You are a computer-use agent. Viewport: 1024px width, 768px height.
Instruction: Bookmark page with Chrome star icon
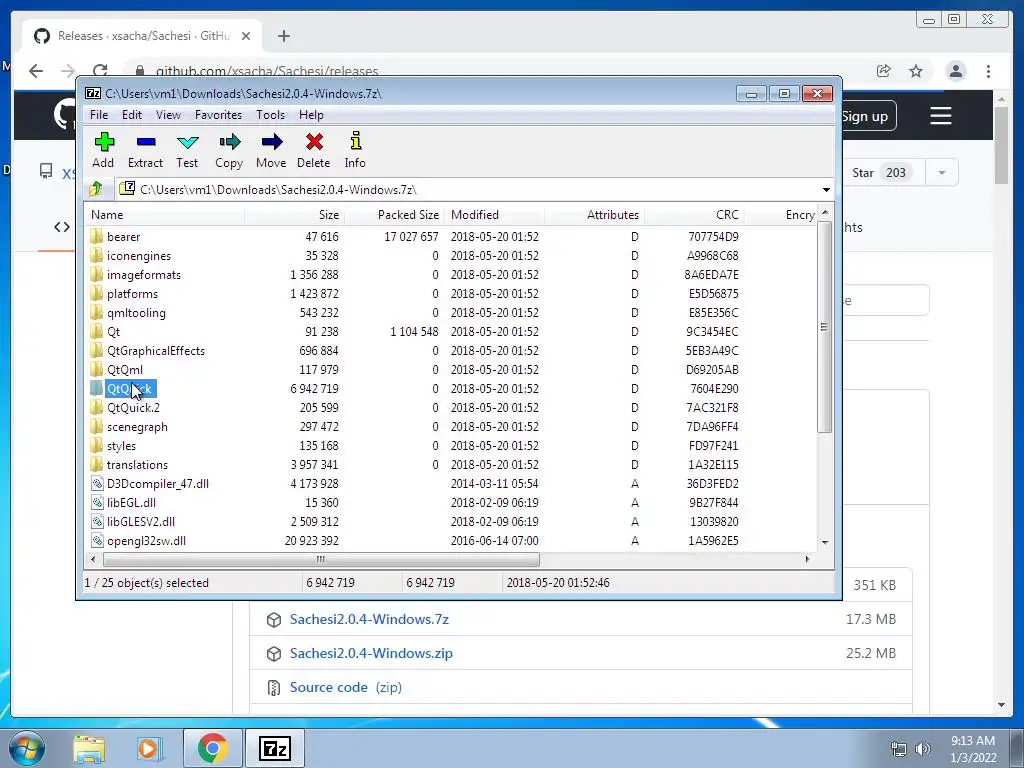point(916,71)
